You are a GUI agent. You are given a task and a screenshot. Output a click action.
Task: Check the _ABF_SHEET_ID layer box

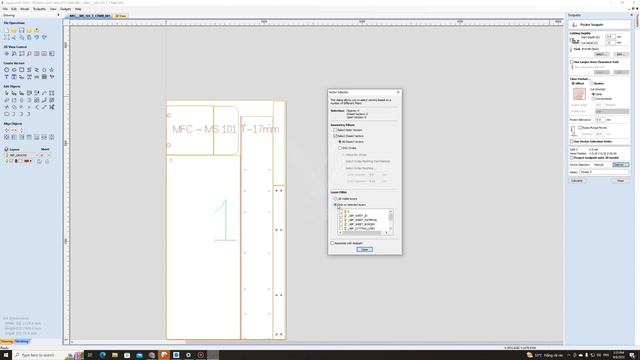(341, 216)
